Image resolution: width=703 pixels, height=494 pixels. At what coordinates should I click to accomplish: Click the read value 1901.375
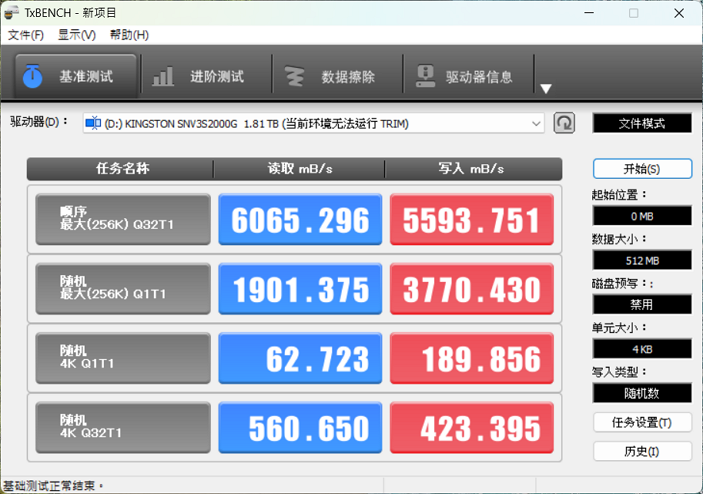tap(300, 289)
